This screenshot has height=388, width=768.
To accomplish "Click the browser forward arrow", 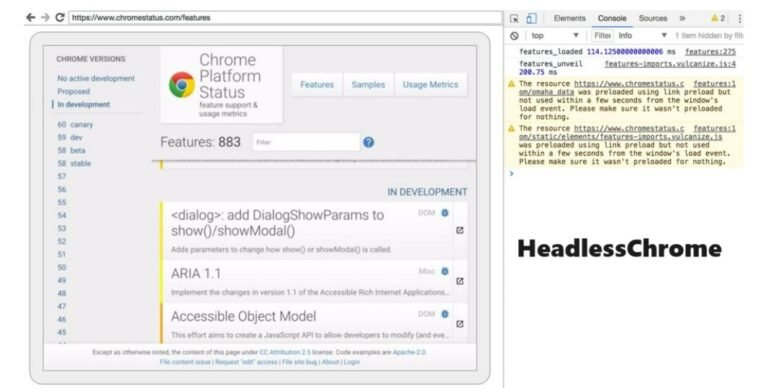I will tap(45, 18).
